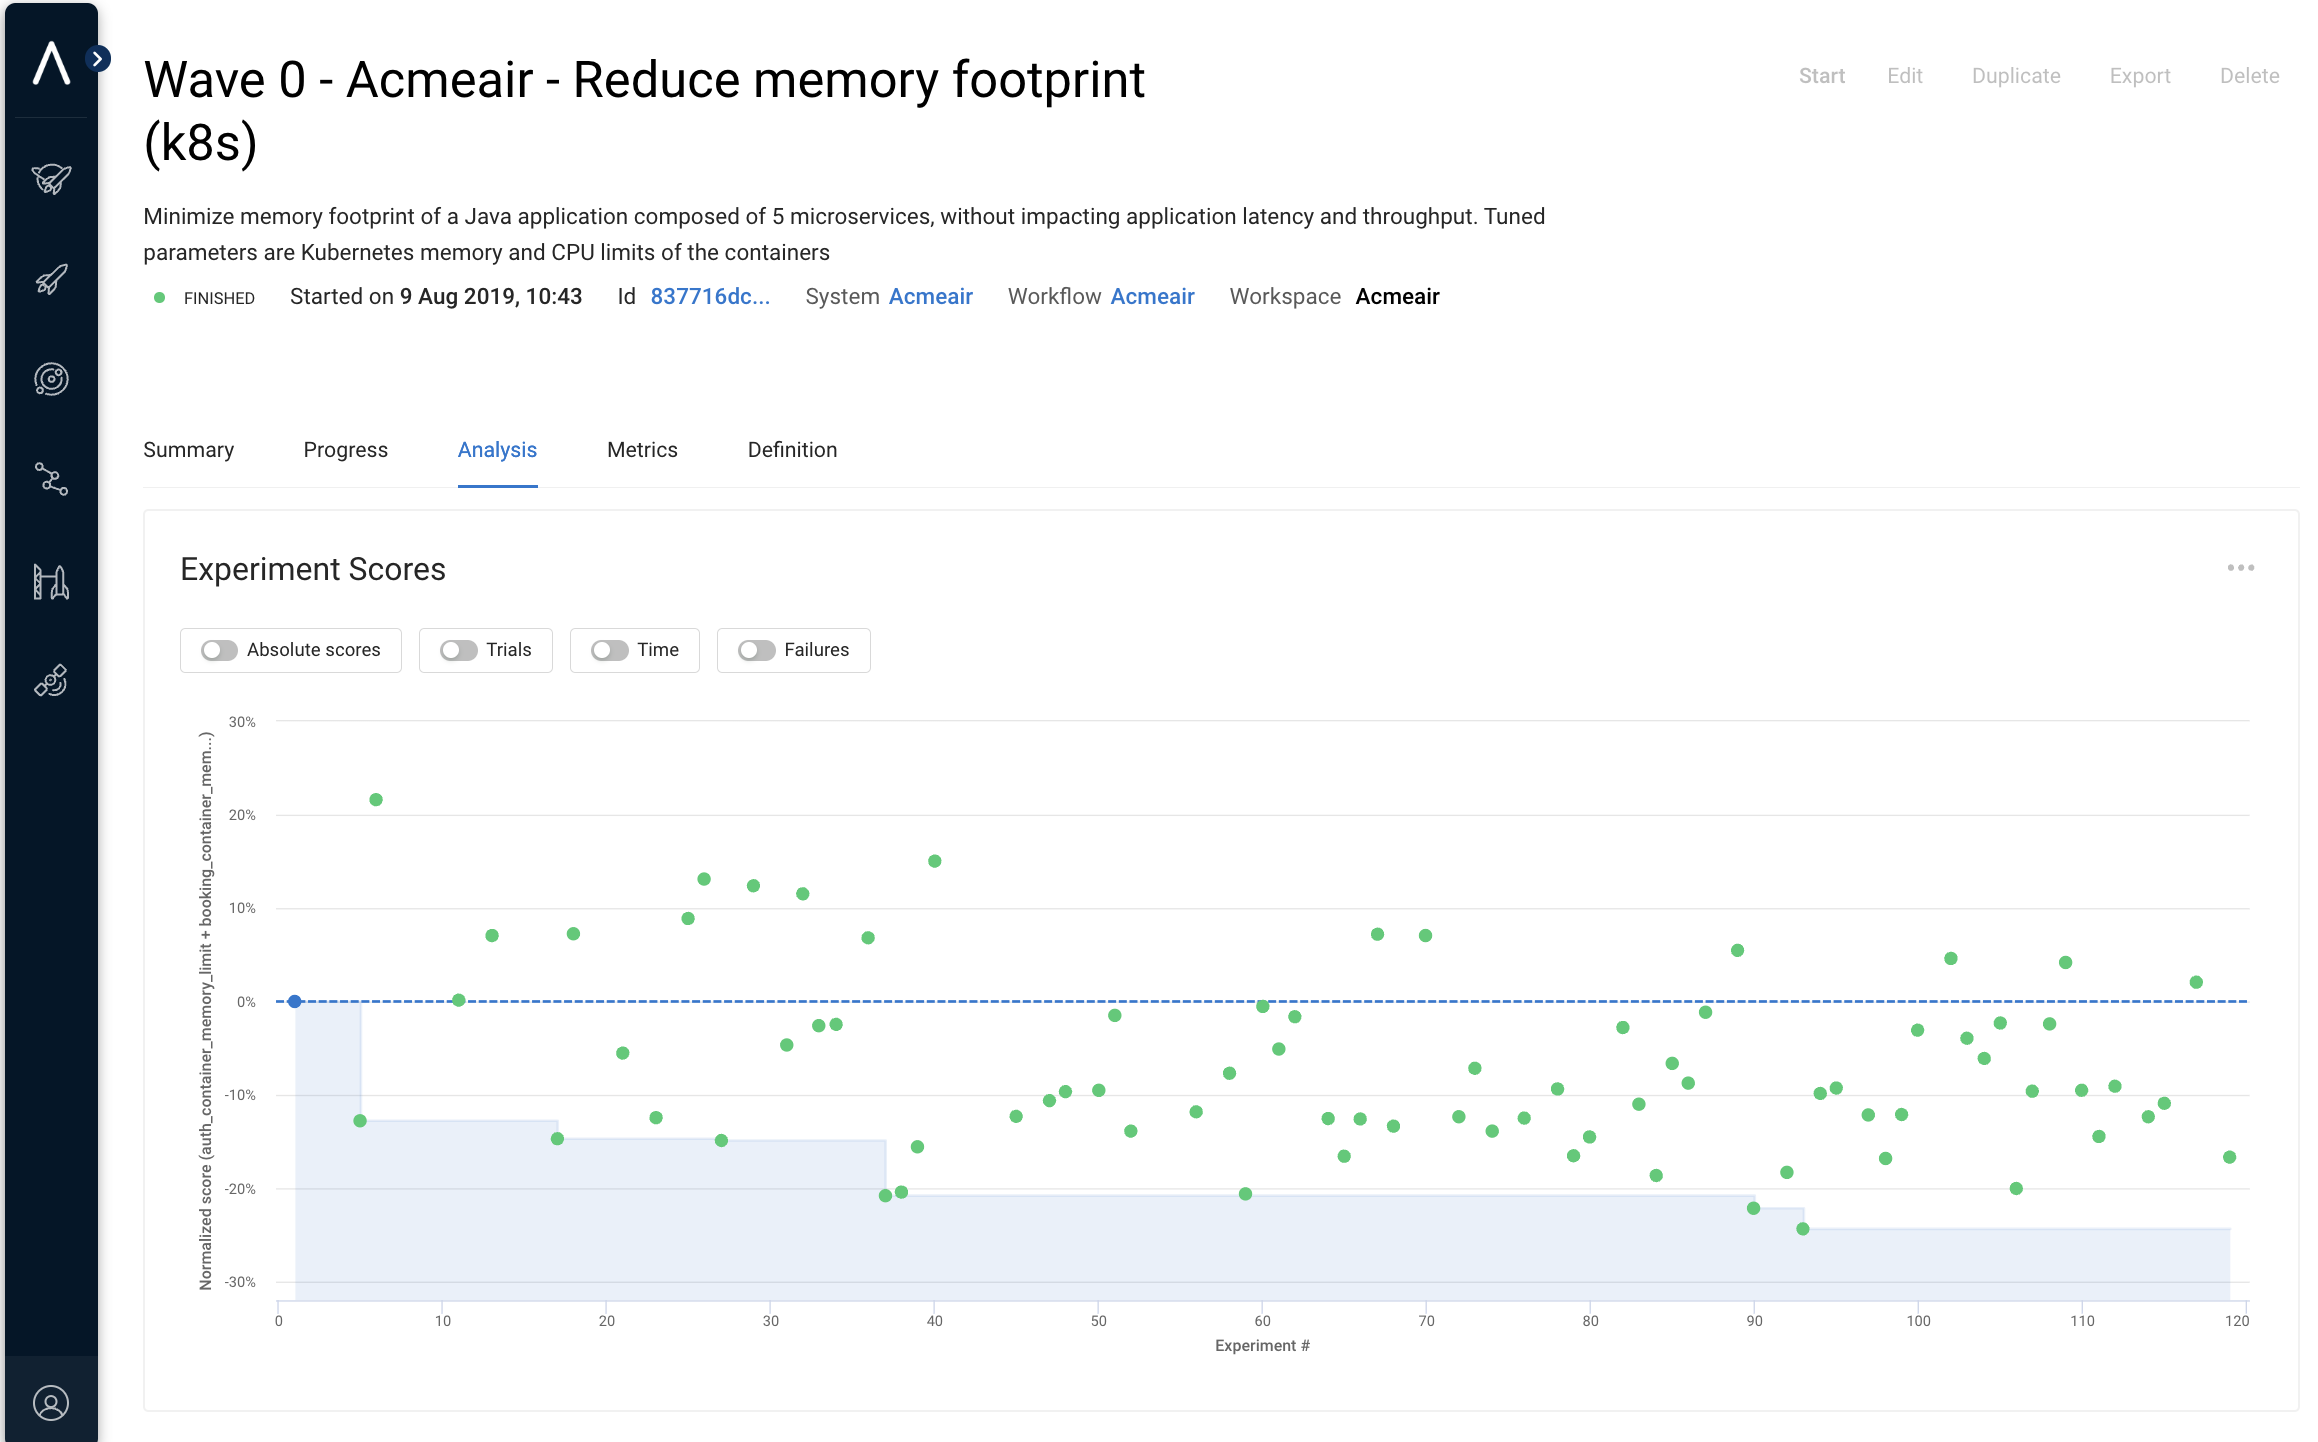Open the Acmeair System link
The height and width of the screenshot is (1442, 2318).
click(930, 297)
